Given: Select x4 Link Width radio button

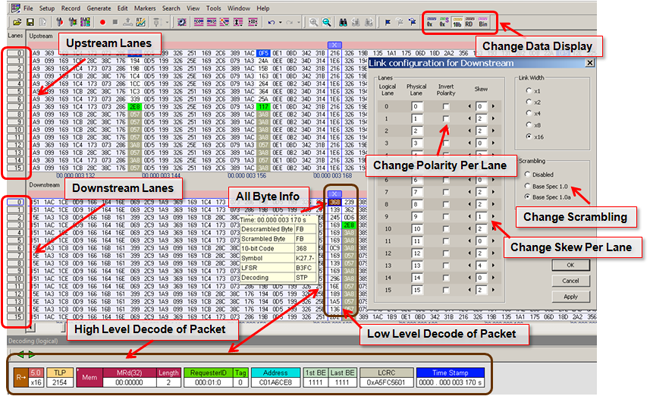Looking at the screenshot, I should [529, 113].
